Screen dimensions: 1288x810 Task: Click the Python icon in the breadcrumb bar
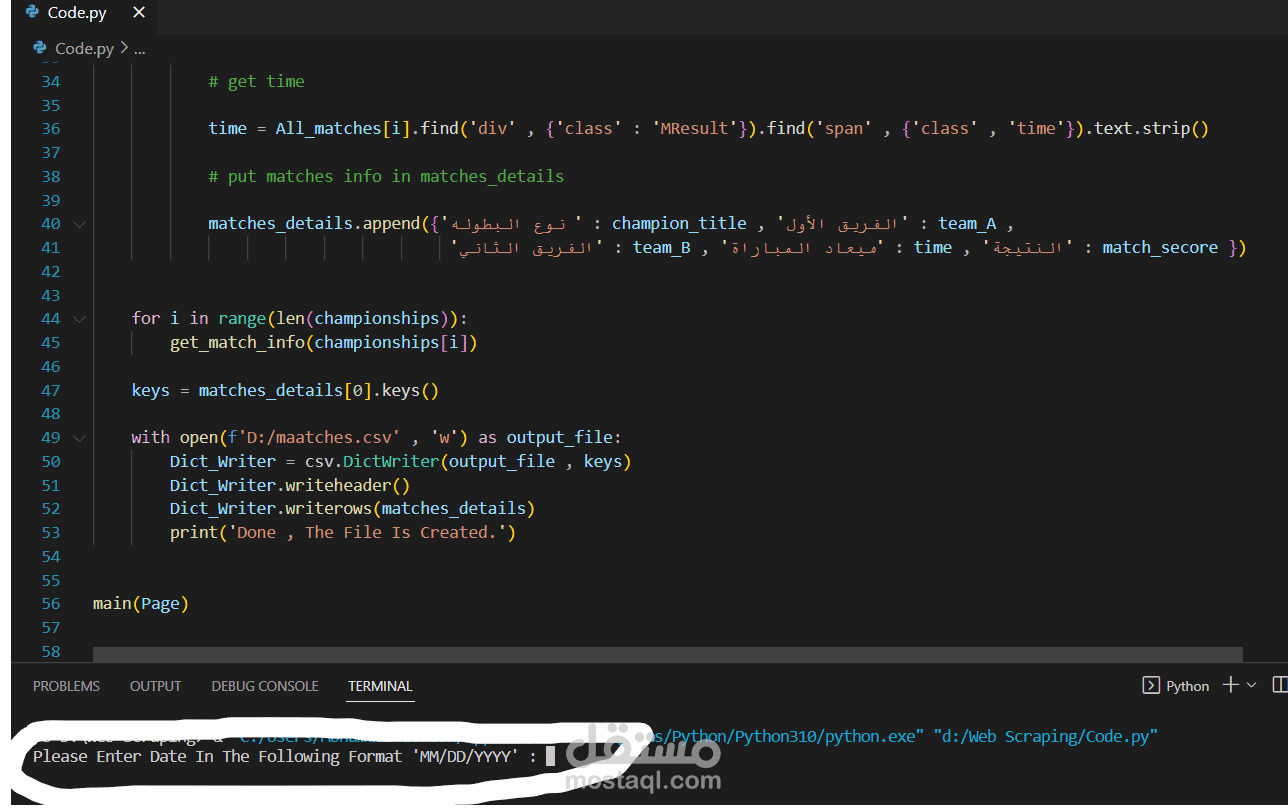tap(38, 47)
